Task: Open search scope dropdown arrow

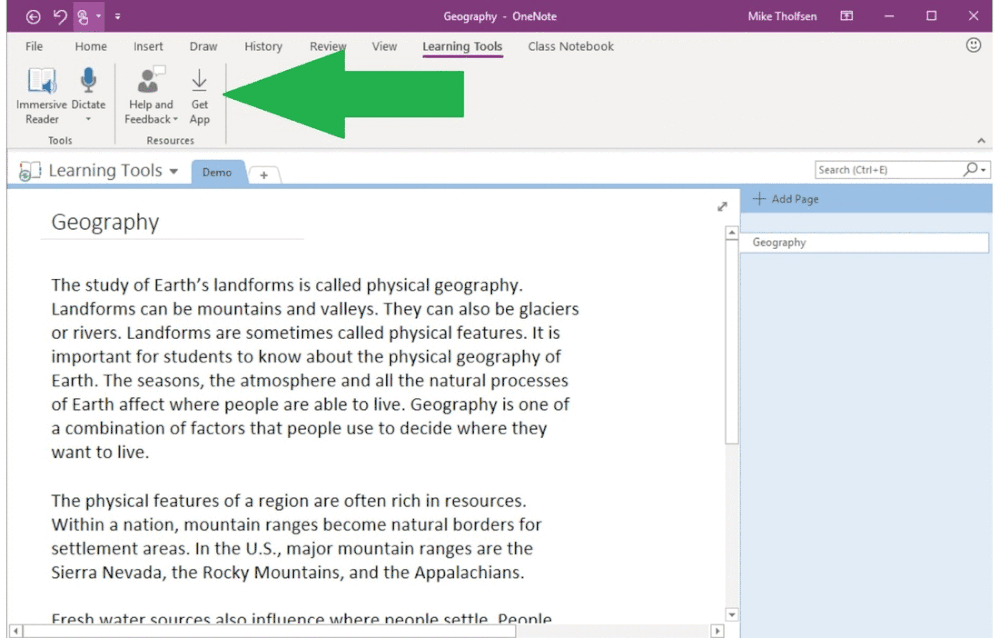Action: (984, 170)
